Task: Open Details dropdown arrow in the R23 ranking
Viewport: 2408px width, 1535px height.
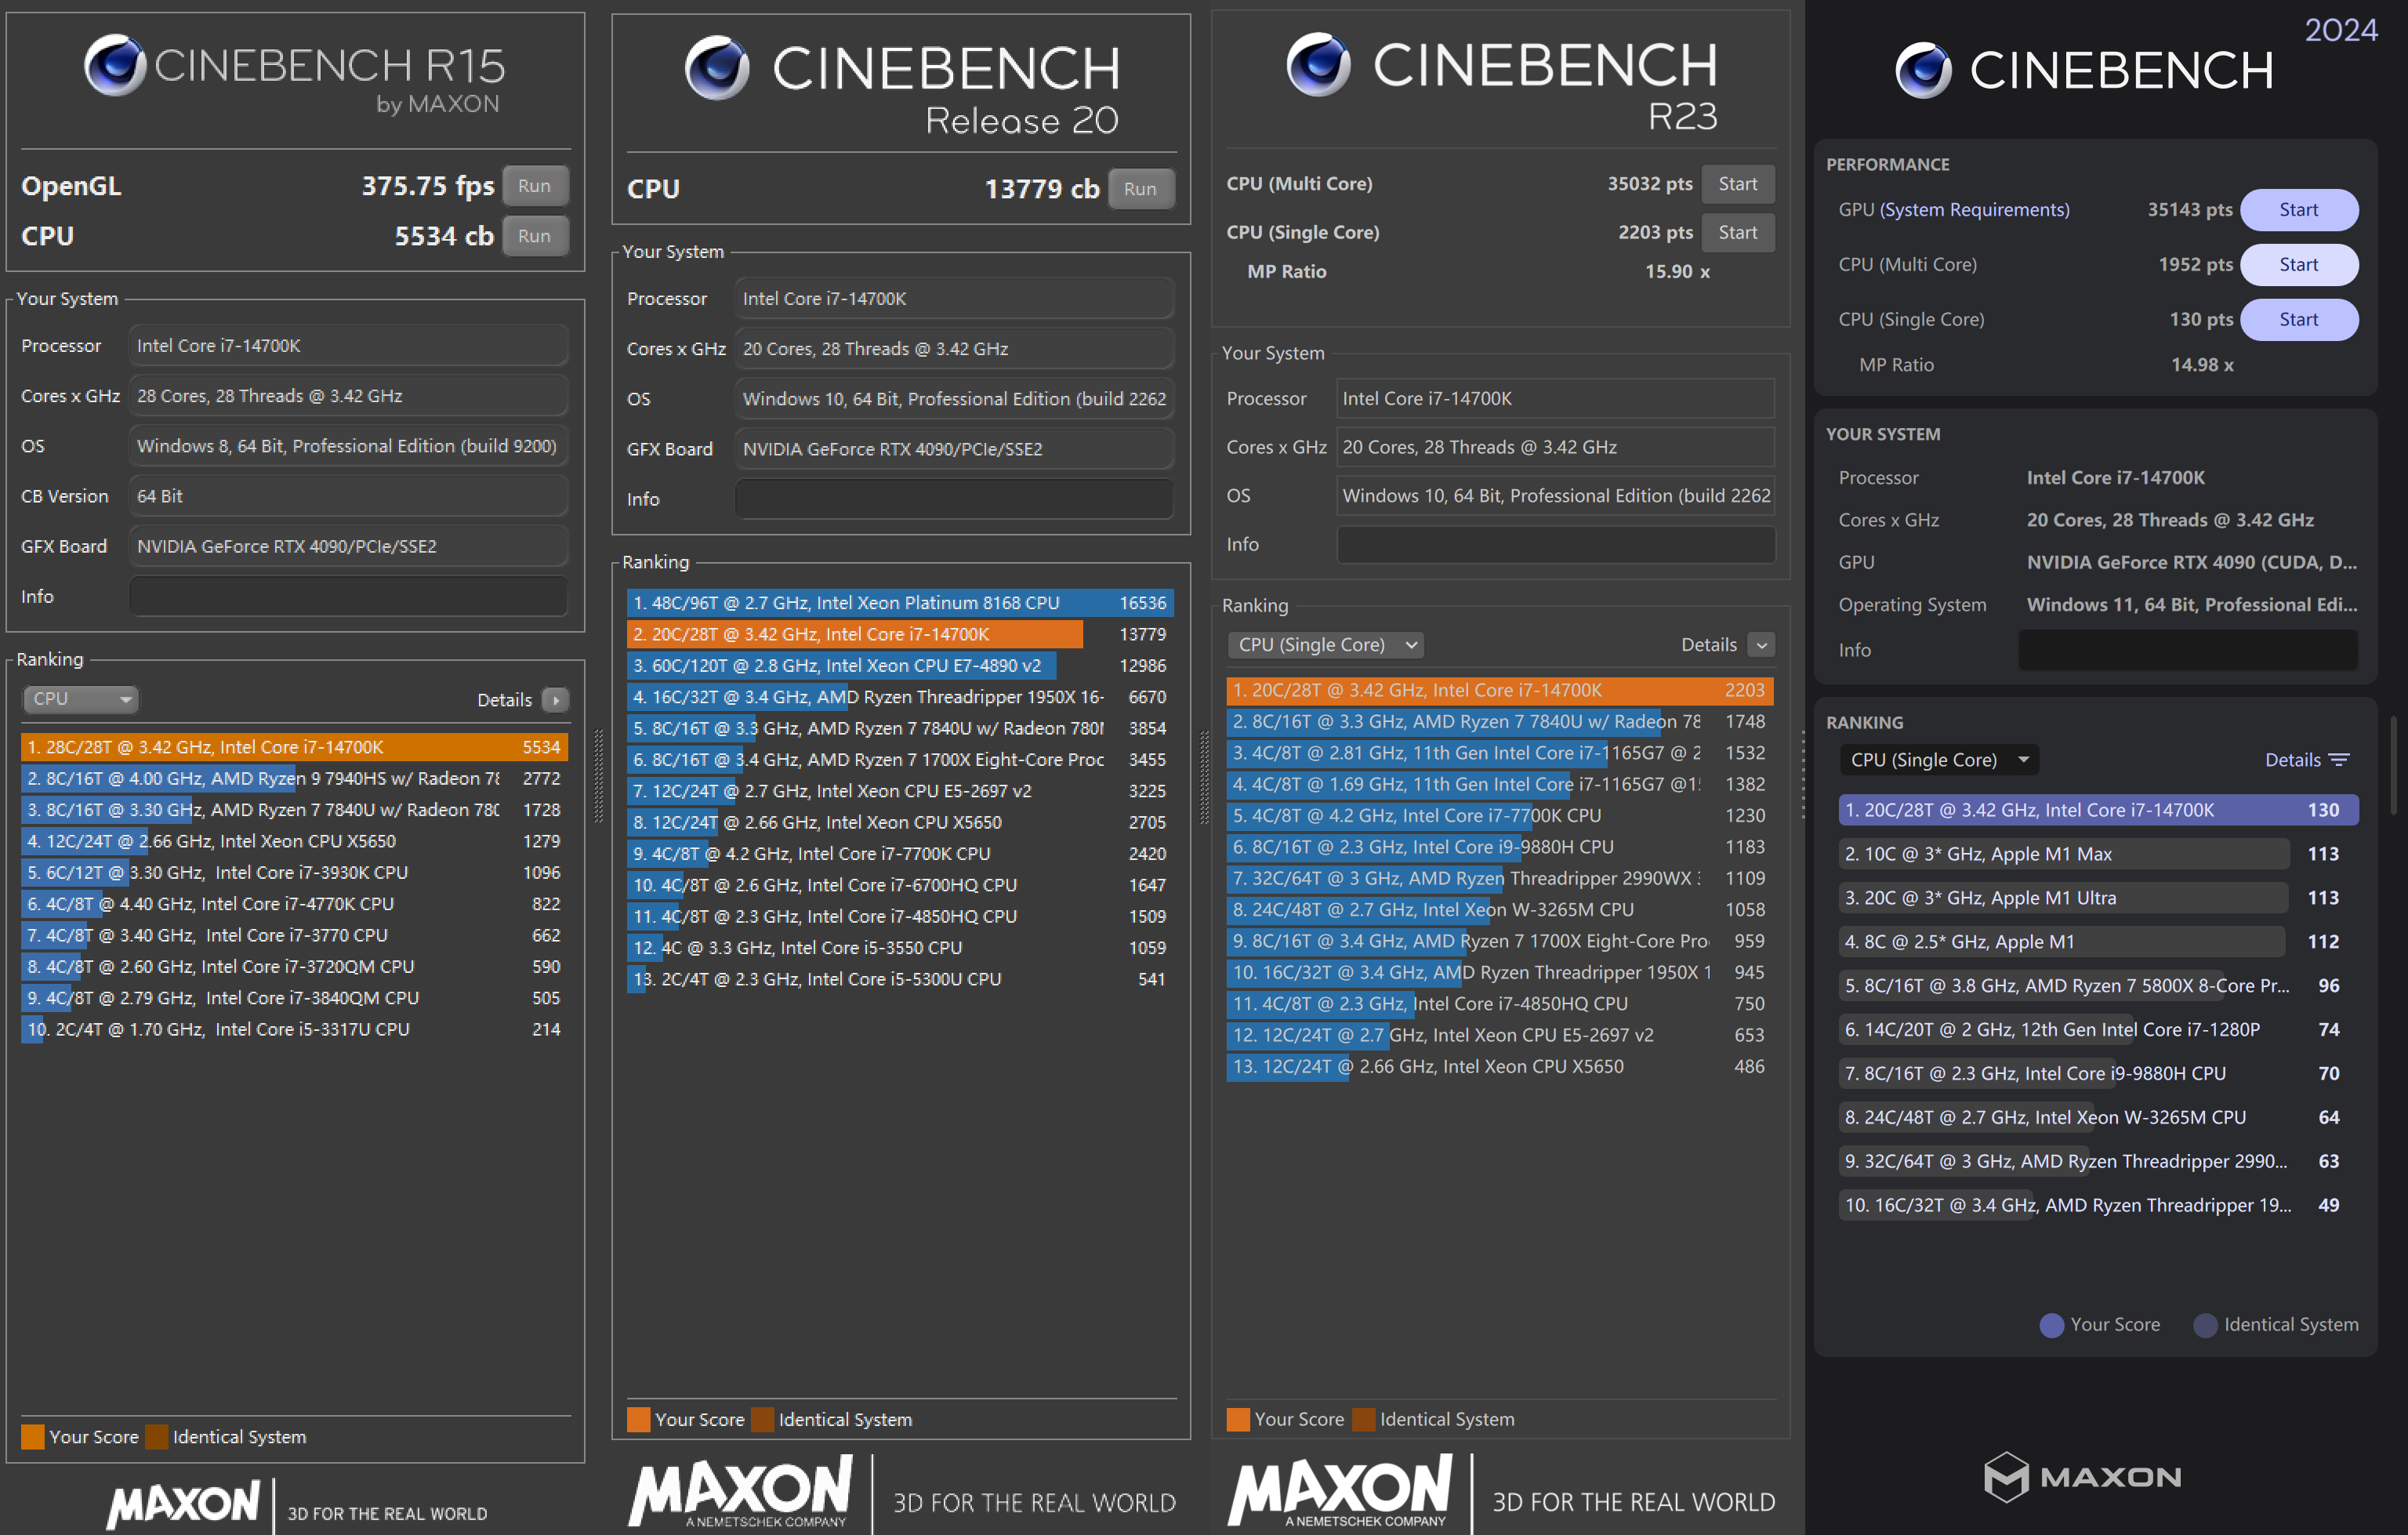Action: [1762, 645]
